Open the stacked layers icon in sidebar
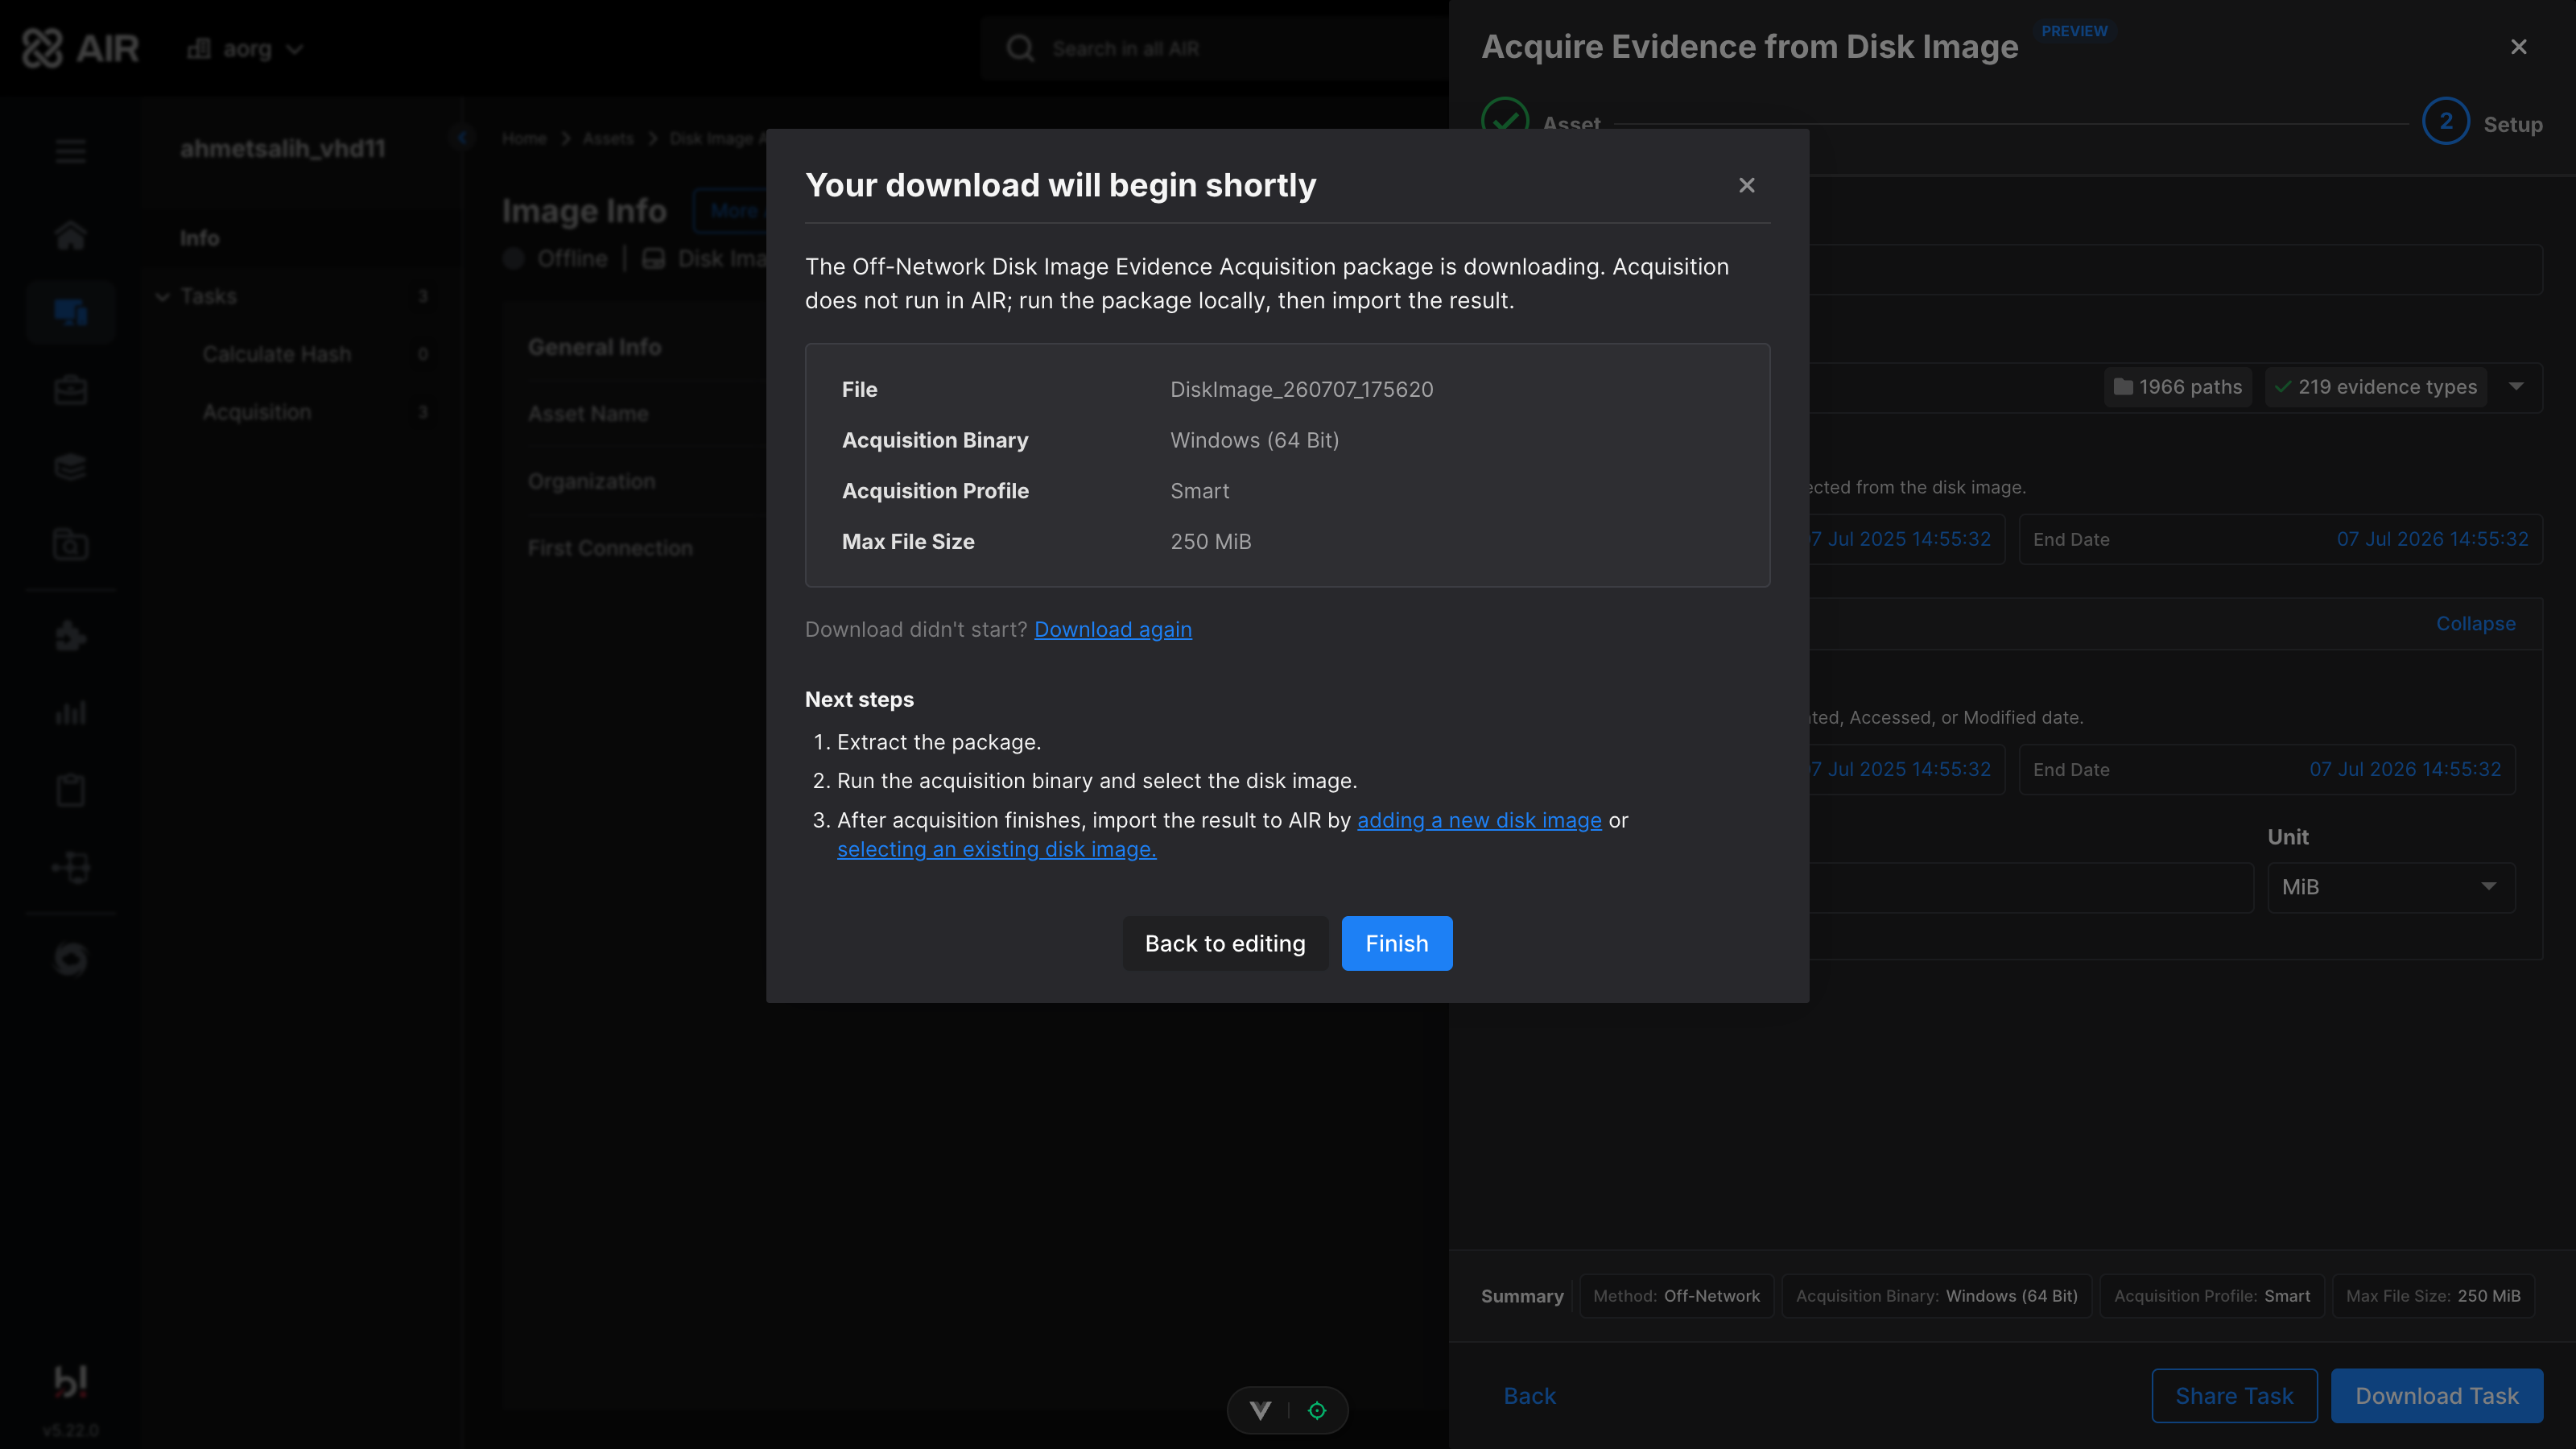 click(x=70, y=467)
